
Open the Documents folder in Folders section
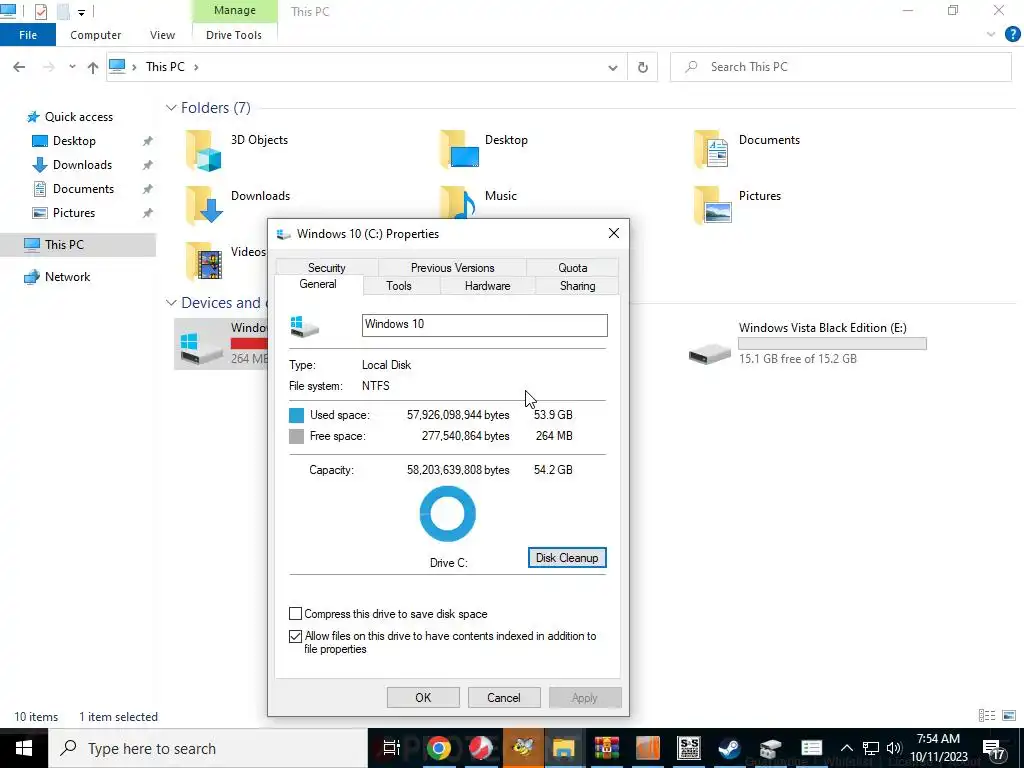click(x=712, y=148)
